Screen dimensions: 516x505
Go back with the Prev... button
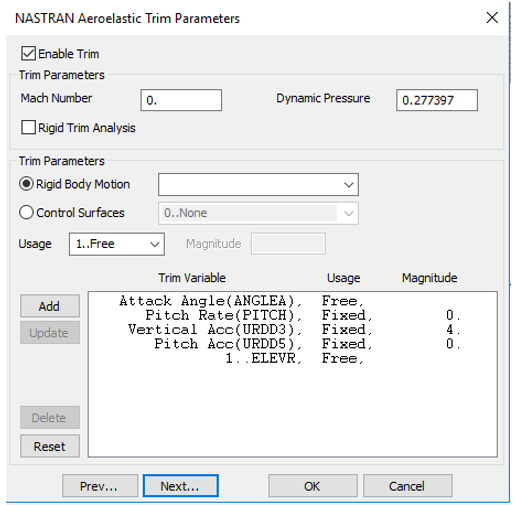(100, 486)
